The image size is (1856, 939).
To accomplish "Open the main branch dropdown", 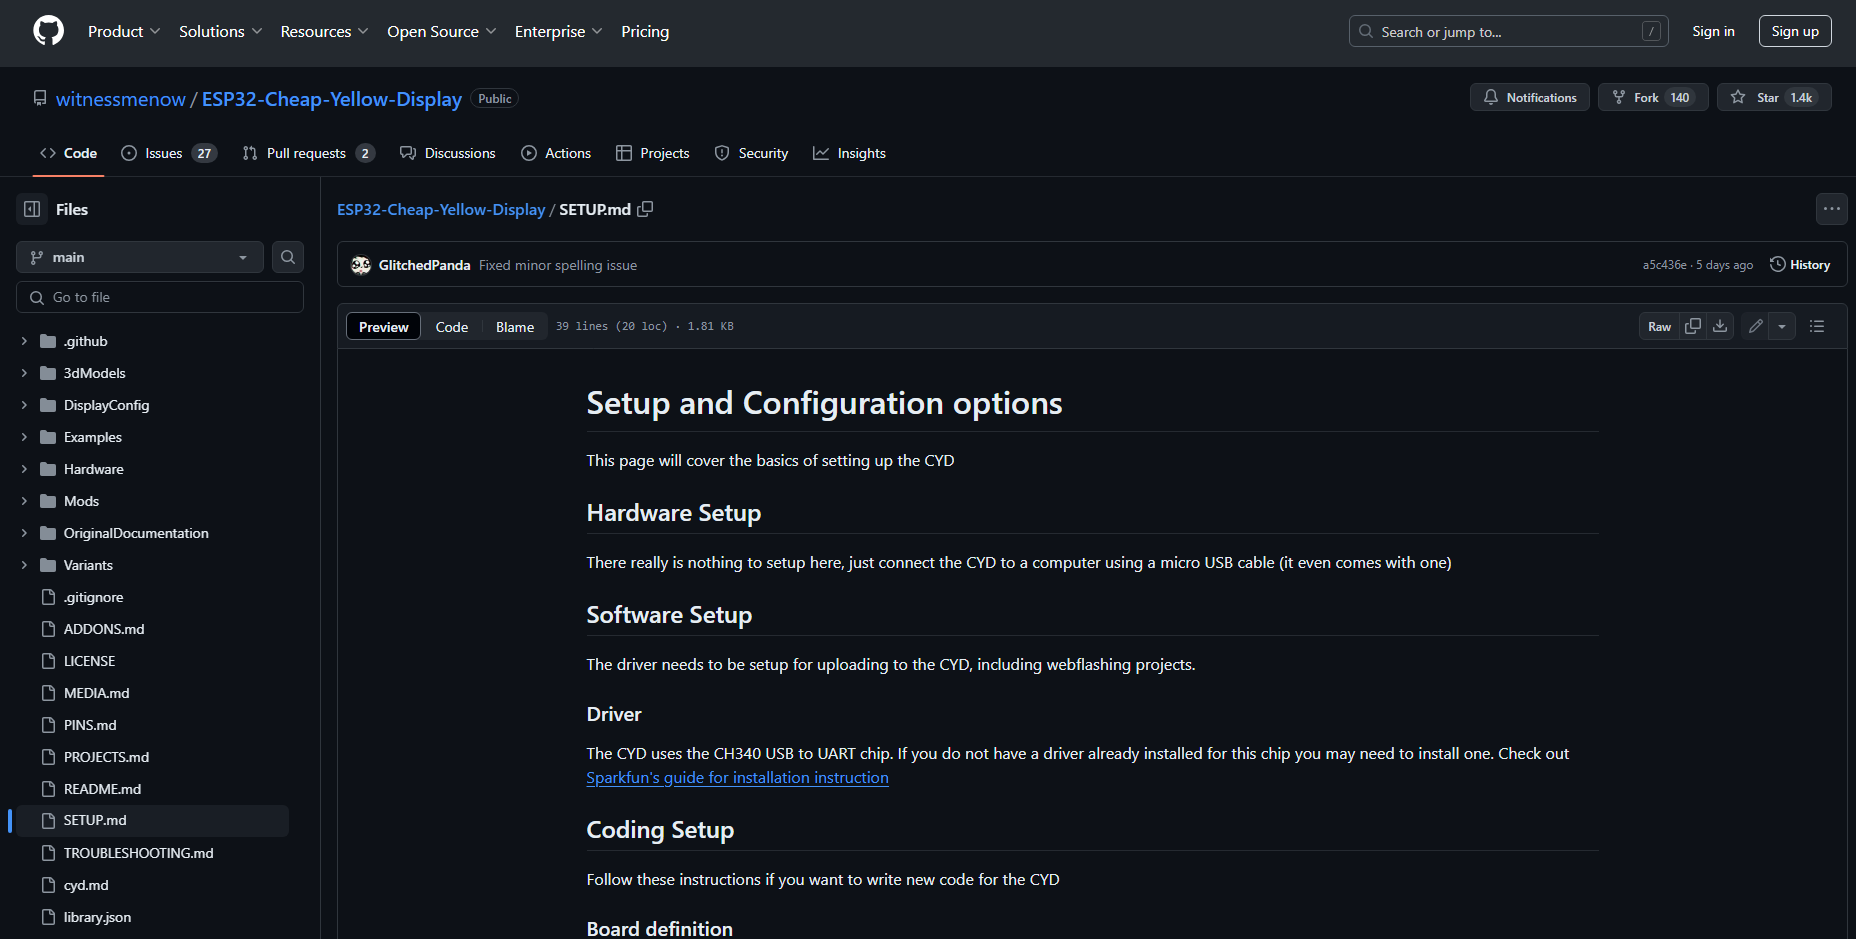I will click(140, 257).
